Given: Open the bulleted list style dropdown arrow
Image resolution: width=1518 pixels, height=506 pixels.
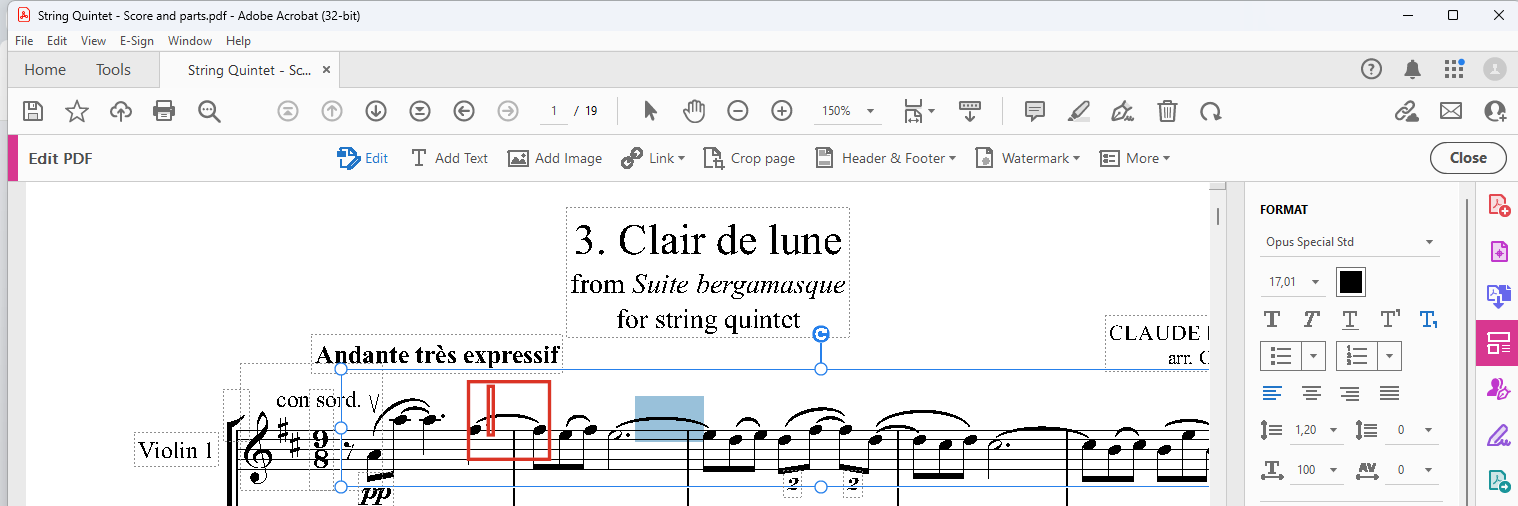Looking at the screenshot, I should click(x=1313, y=356).
